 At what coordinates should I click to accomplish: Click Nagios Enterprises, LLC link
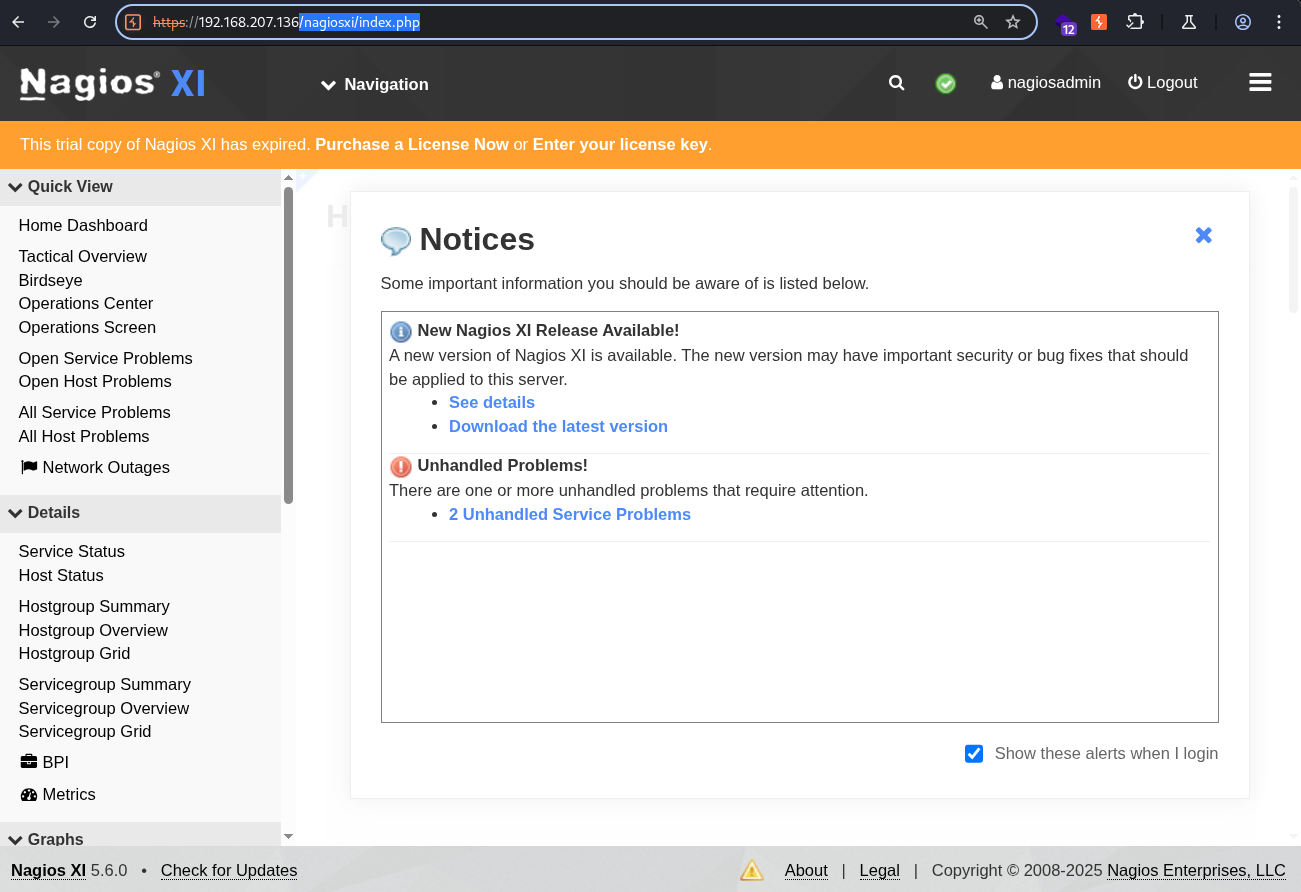(1196, 870)
